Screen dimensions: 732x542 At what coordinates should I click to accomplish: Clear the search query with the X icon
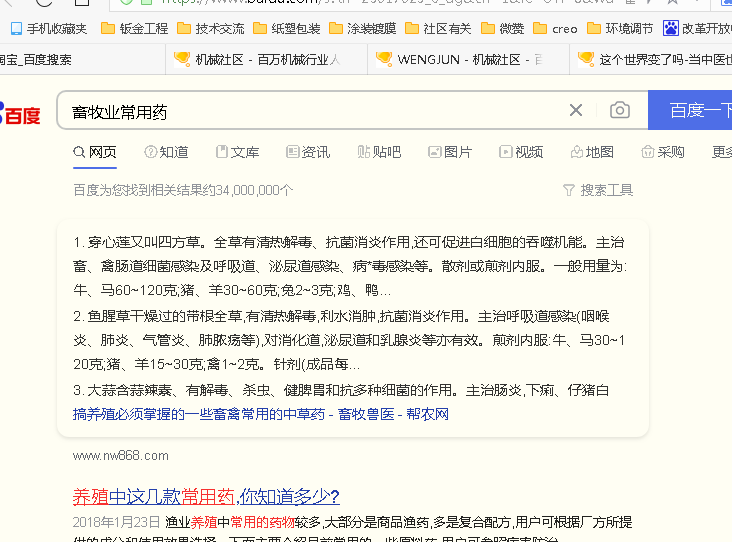point(576,111)
